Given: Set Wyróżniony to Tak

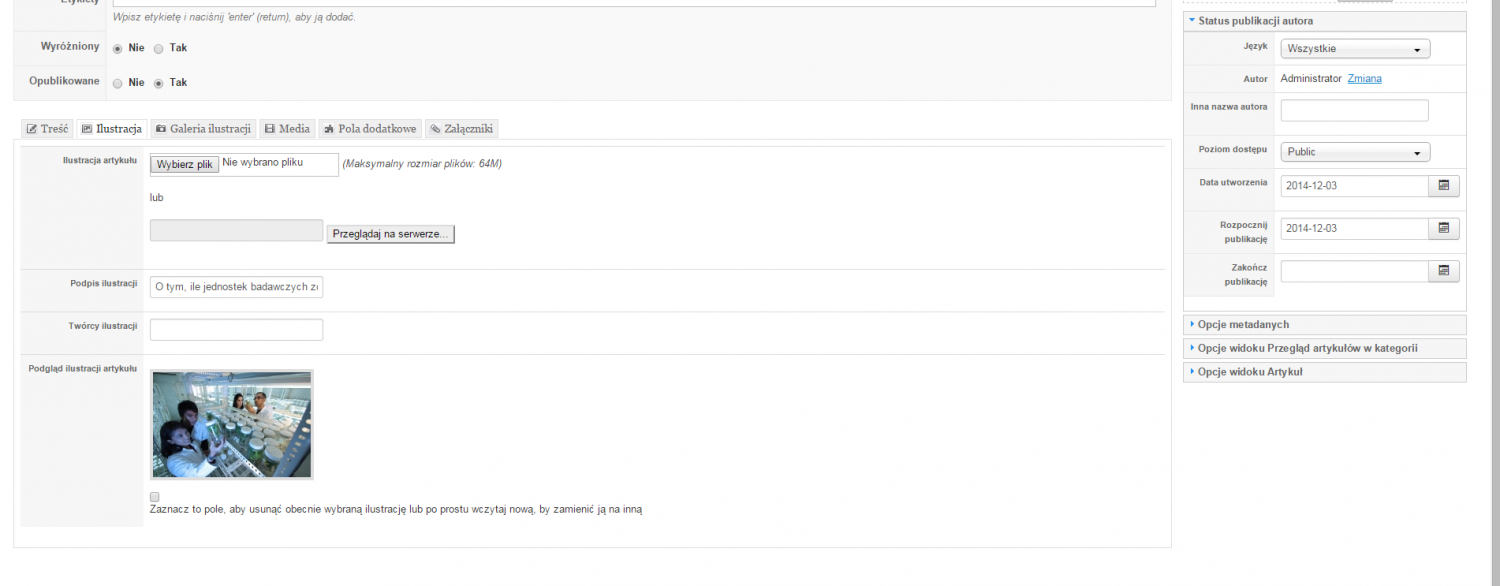Looking at the screenshot, I should (x=158, y=48).
